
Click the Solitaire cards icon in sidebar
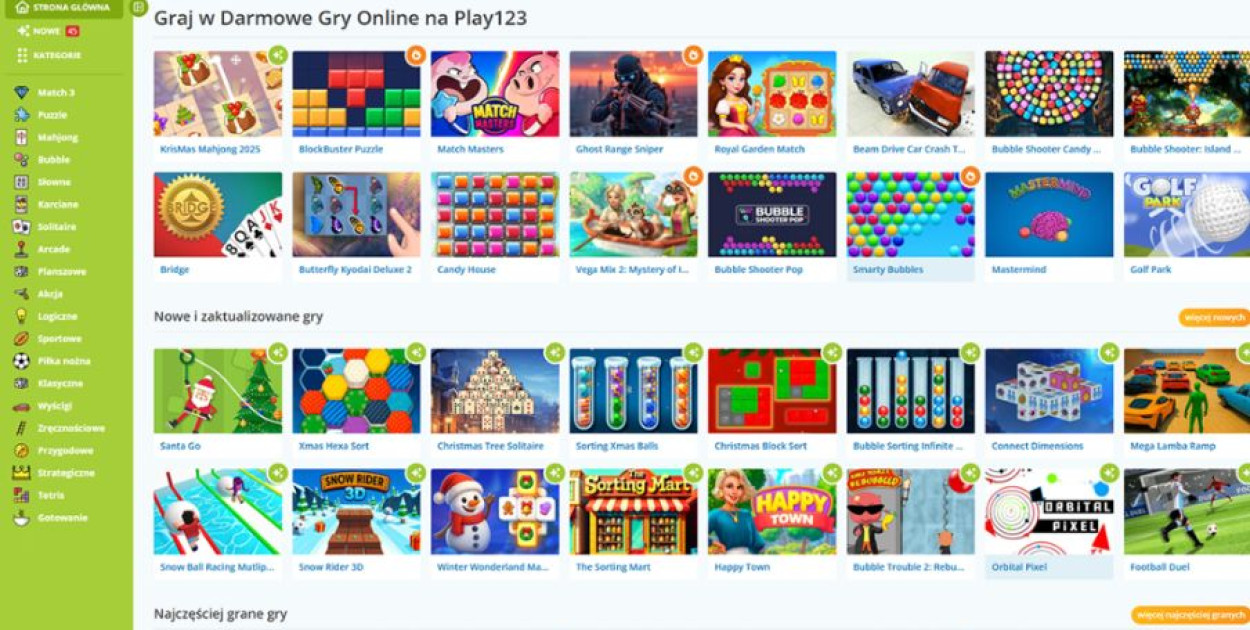[x=21, y=227]
